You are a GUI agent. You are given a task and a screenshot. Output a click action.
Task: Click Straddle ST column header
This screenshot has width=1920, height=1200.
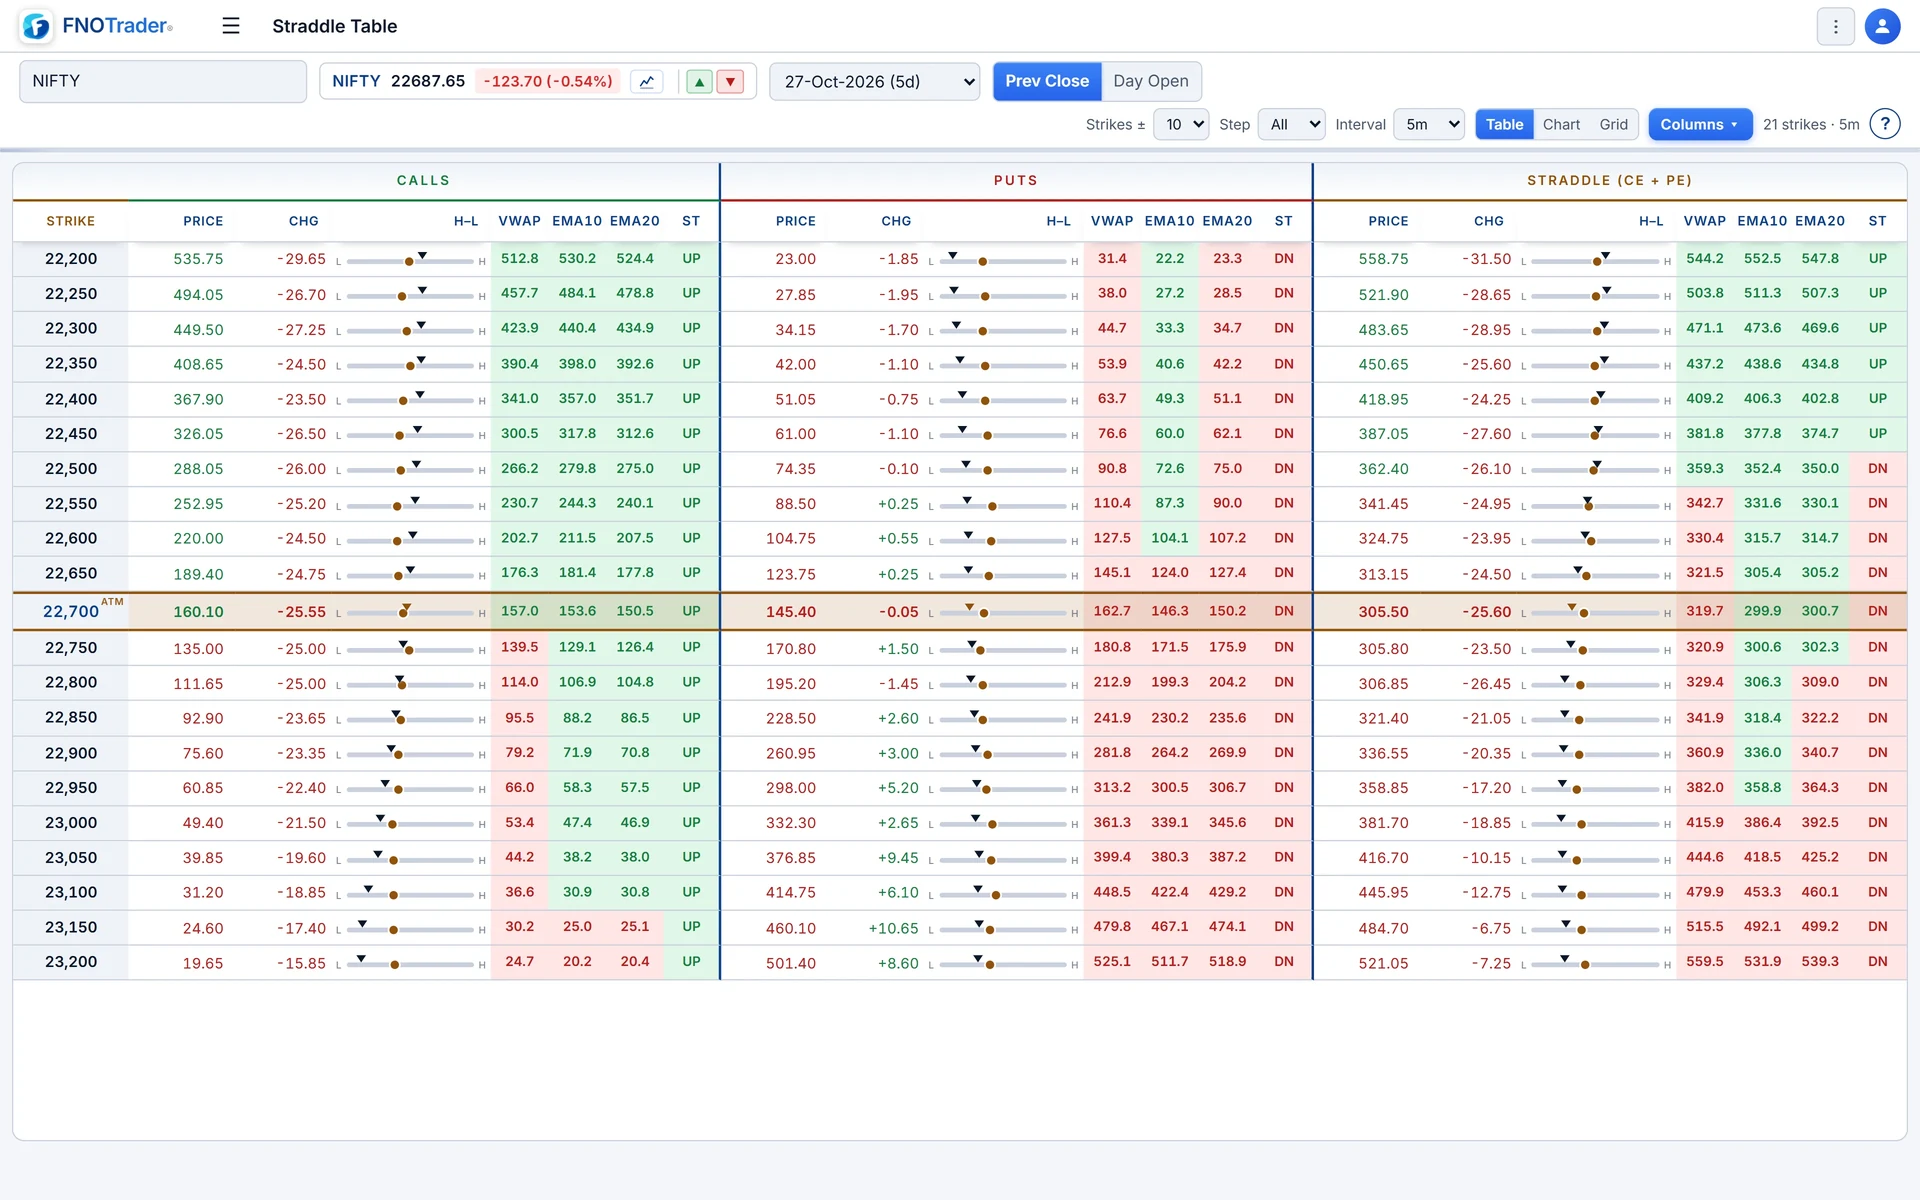click(1878, 221)
